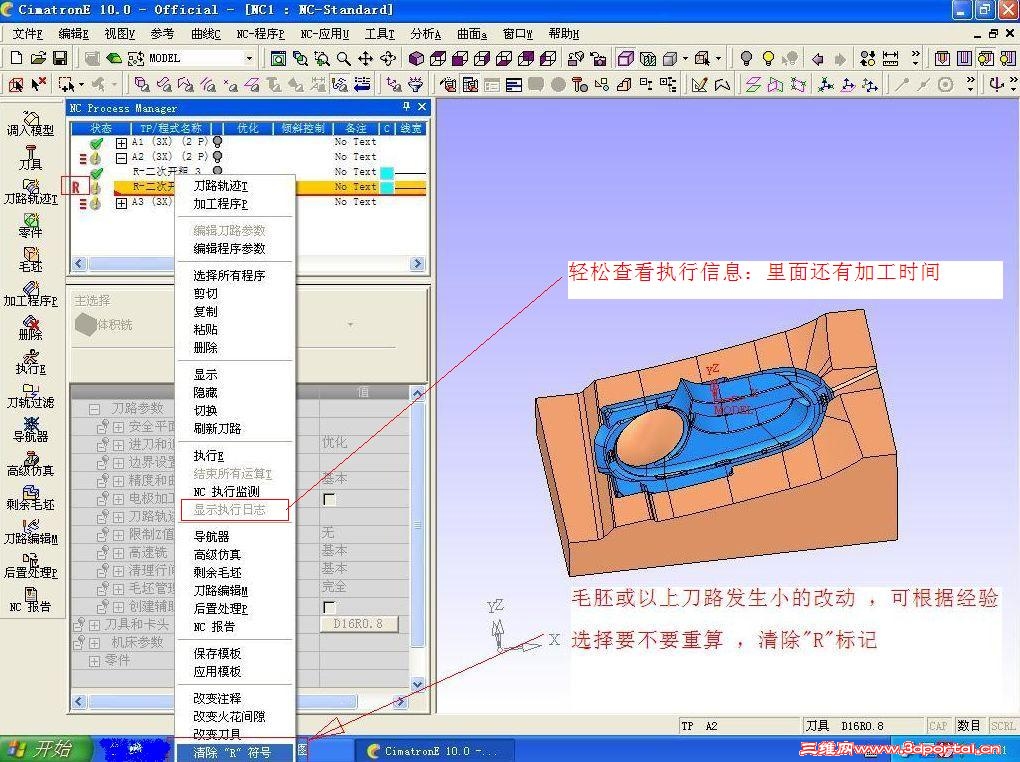Viewport: 1020px width, 762px height.
Task: Toggle the light bulb for A2 row
Action: click(217, 156)
